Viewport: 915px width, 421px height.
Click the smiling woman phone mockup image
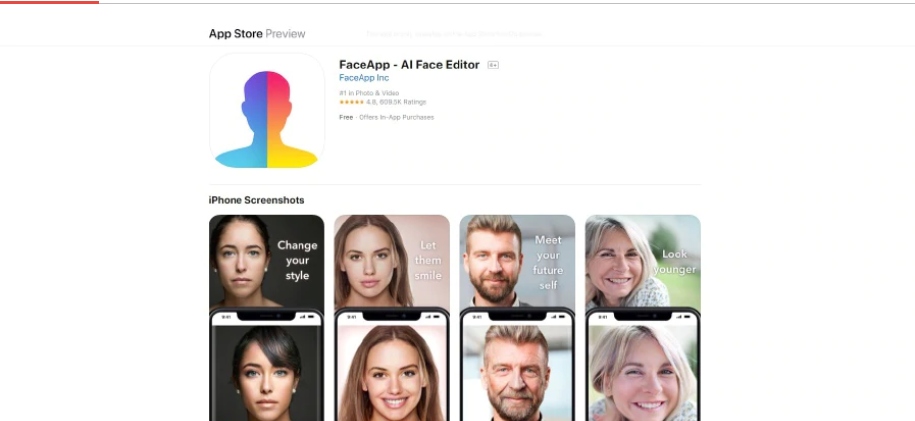tap(392, 365)
